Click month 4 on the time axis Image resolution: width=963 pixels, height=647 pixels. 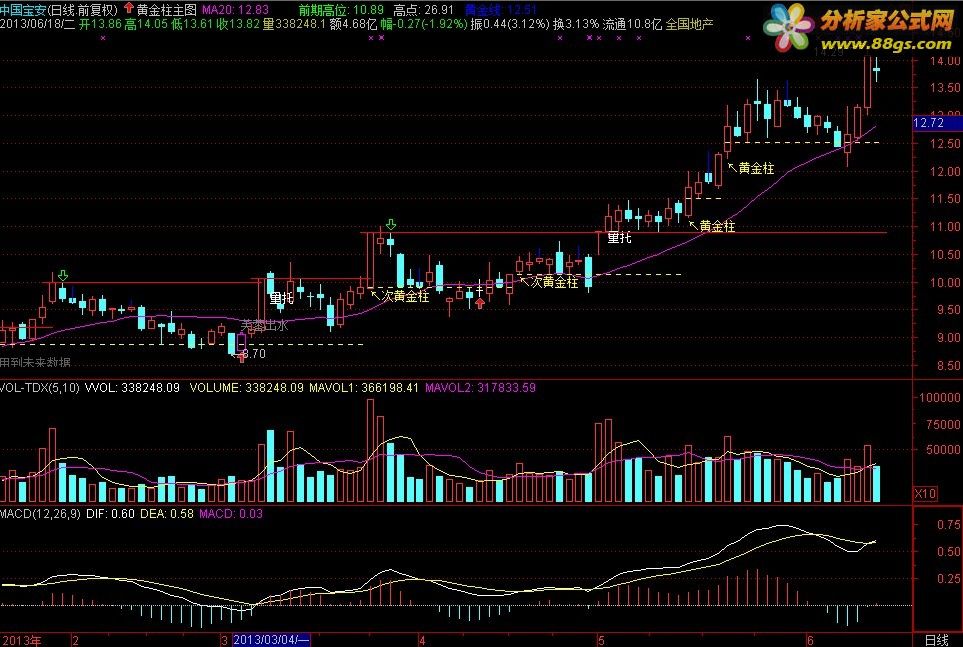[422, 640]
